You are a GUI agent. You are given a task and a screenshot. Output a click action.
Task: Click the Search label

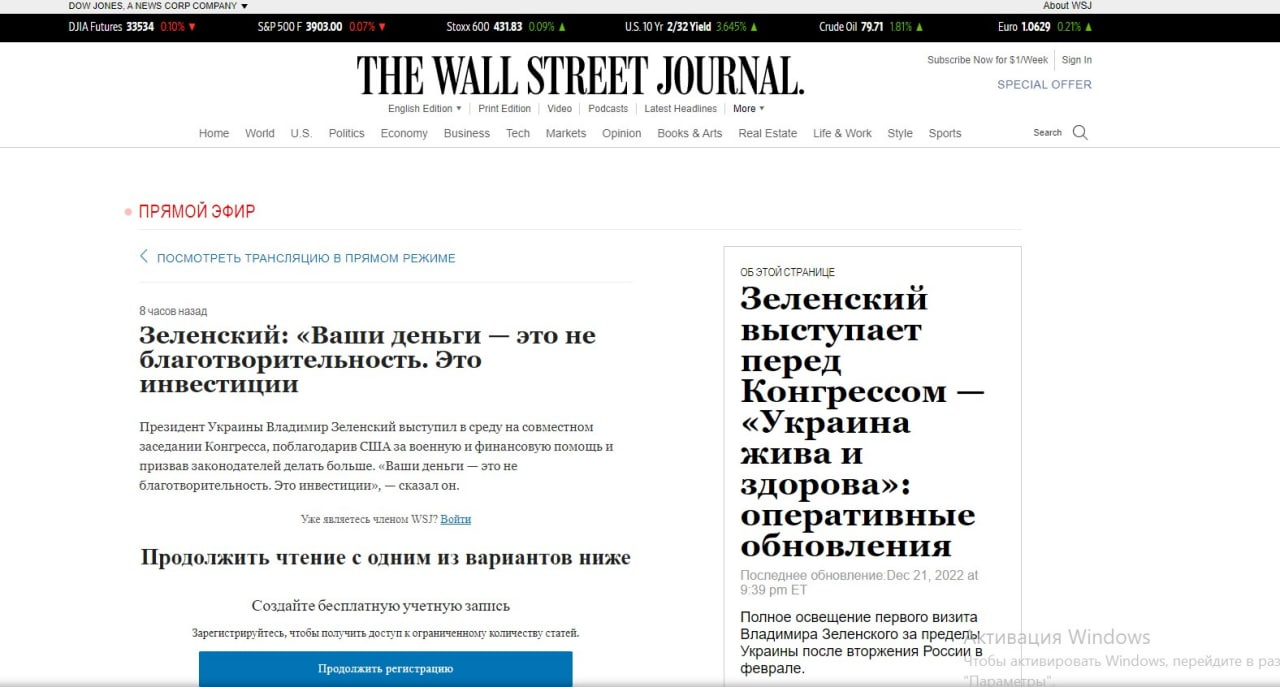click(1048, 133)
